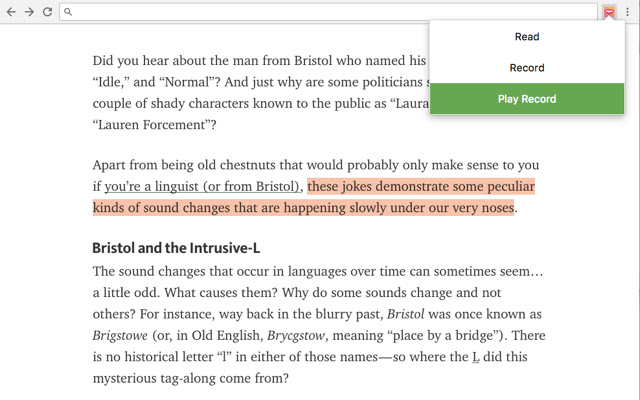
Task: Click the browser forward arrow
Action: click(29, 12)
